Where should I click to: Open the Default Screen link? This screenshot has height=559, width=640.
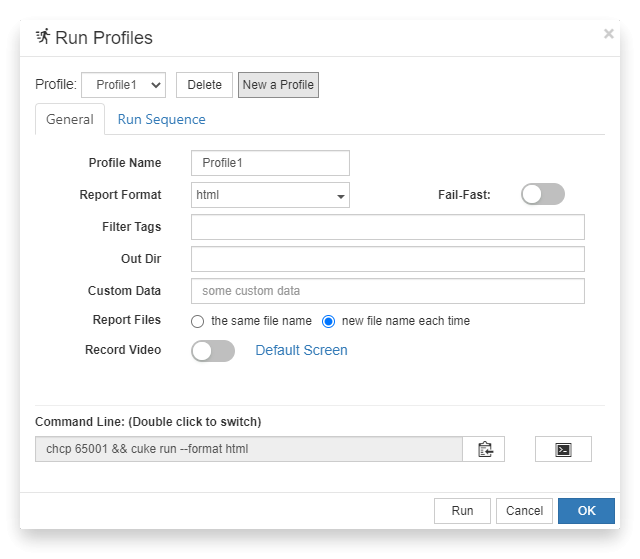click(301, 350)
